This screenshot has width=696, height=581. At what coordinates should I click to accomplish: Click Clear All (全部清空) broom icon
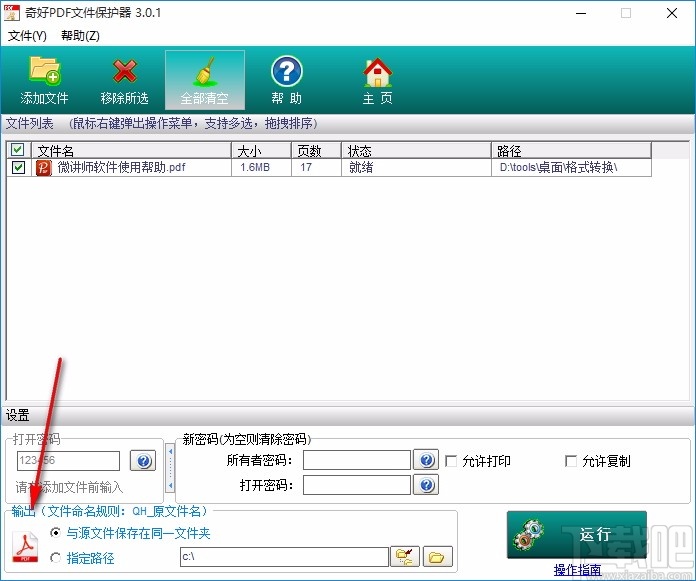[x=205, y=71]
